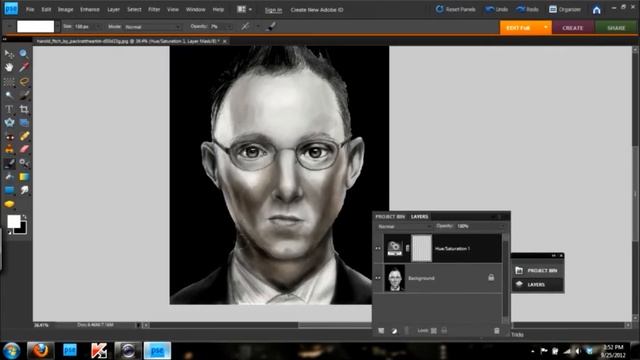Select the Crop tool
The image size is (640, 360).
pyautogui.click(x=24, y=109)
